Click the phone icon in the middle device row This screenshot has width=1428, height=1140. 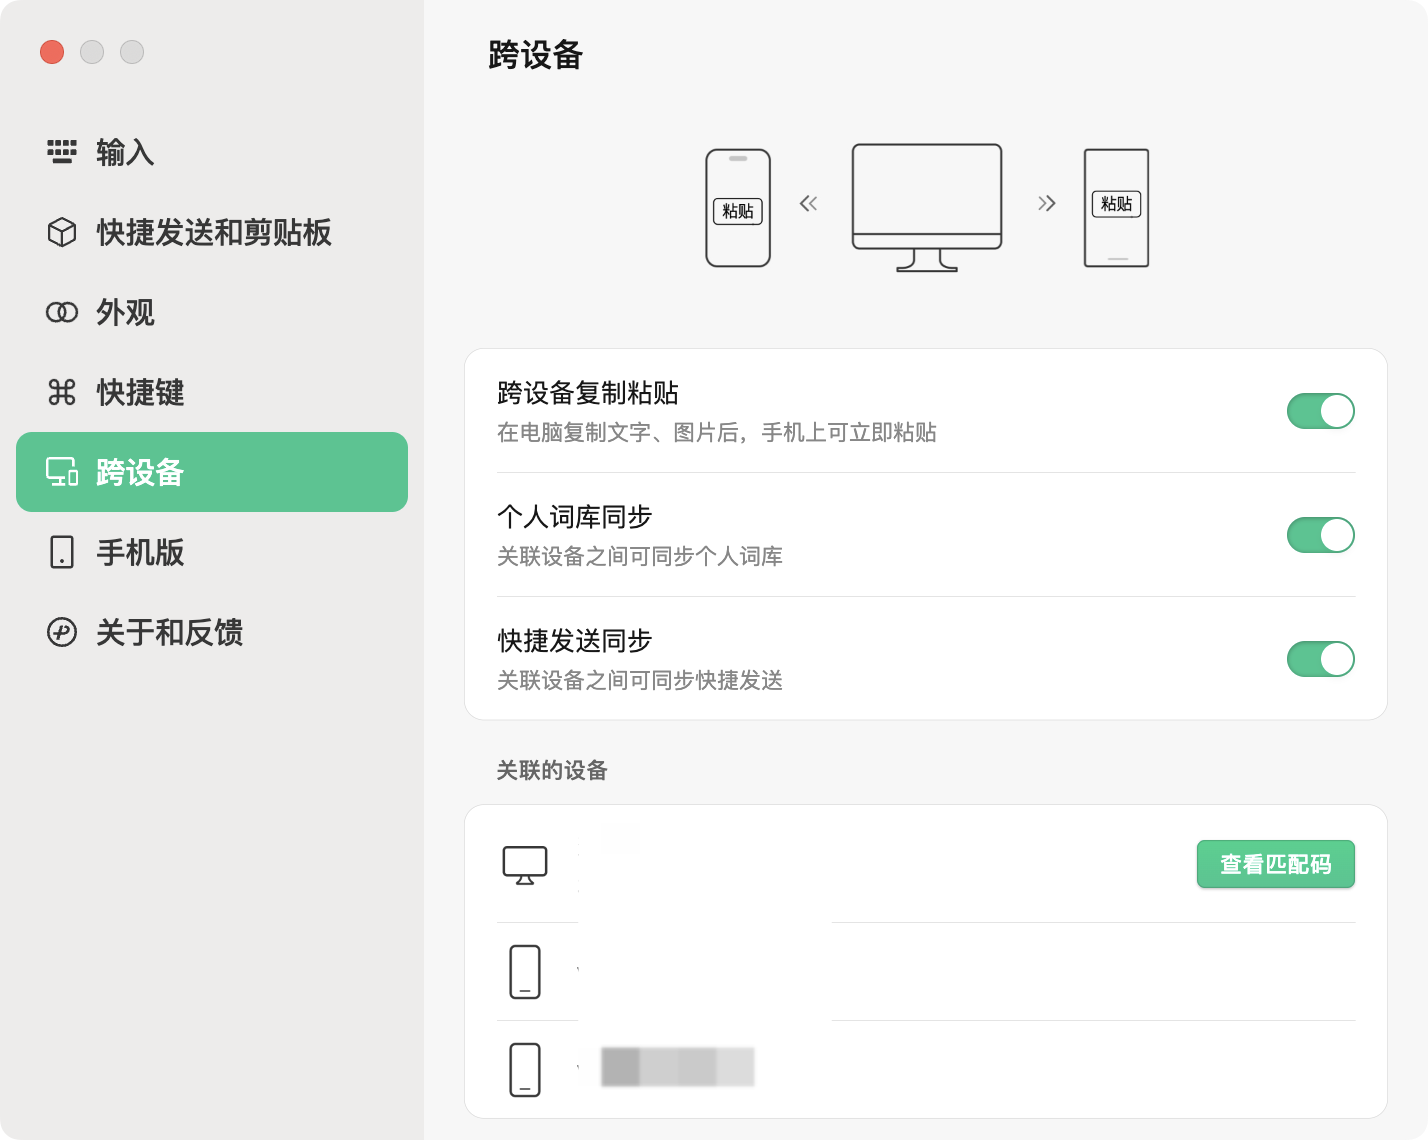(525, 972)
